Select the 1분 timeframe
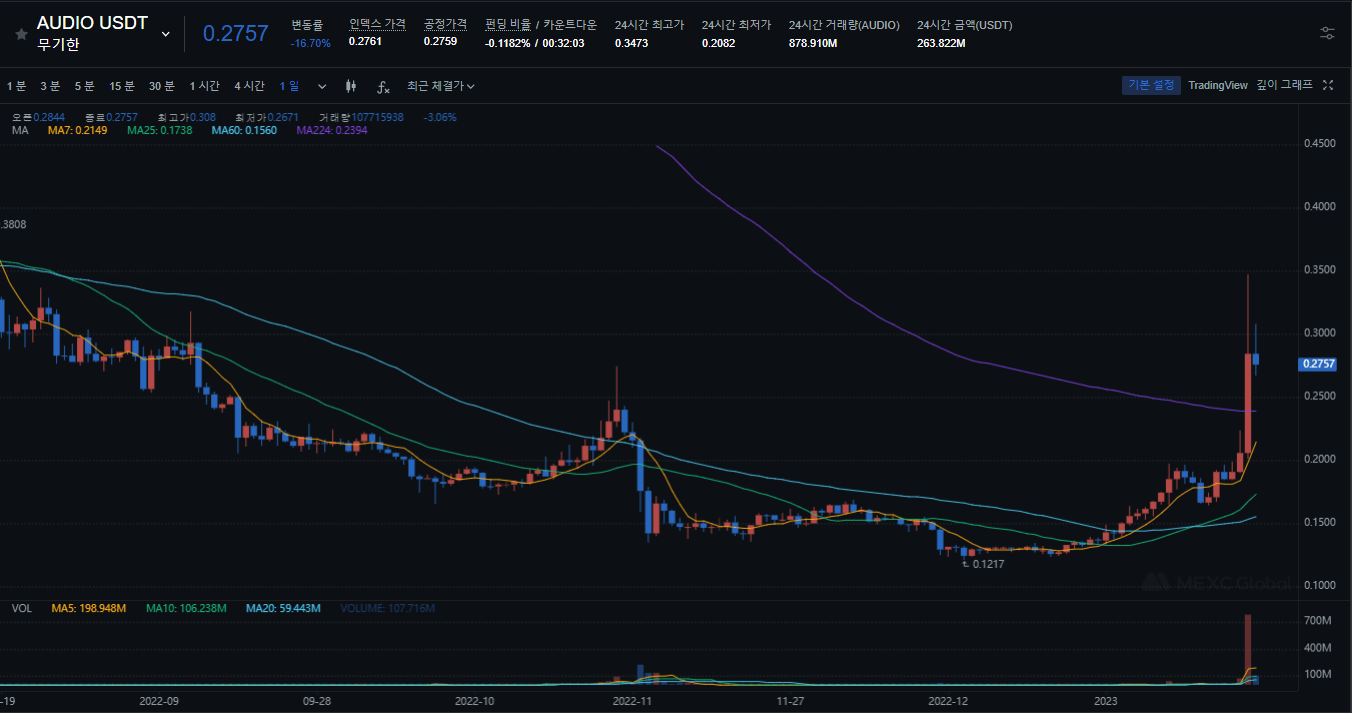The image size is (1352, 713). coord(16,86)
